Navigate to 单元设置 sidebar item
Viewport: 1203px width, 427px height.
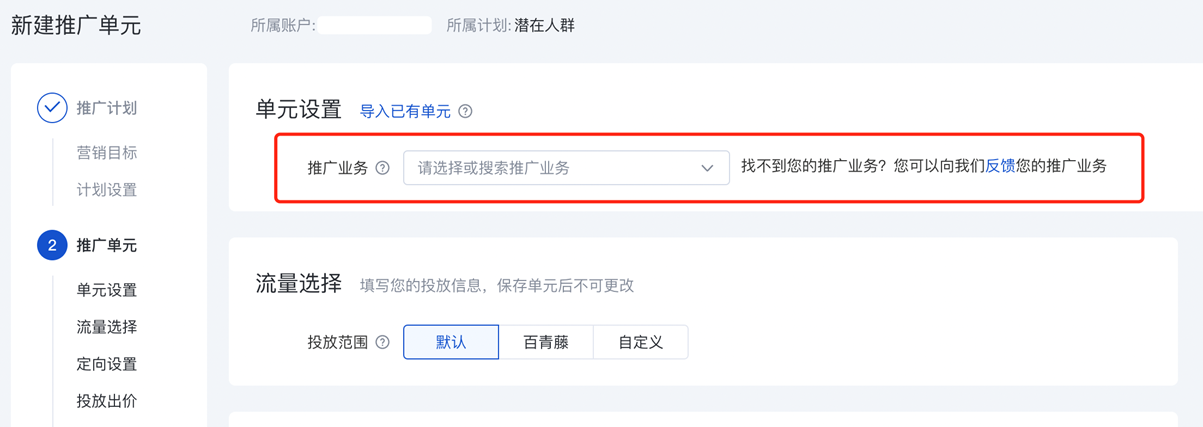pos(107,290)
